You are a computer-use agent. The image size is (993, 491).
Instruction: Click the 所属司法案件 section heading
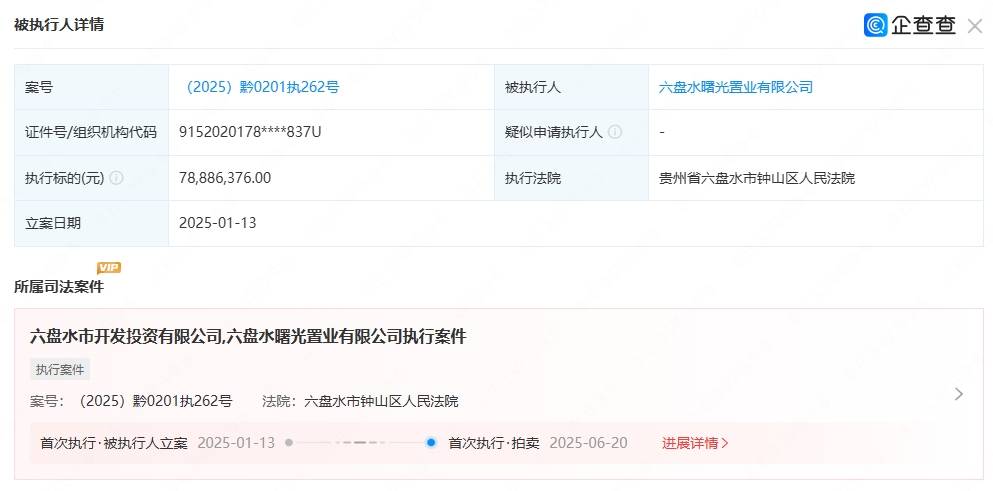(x=59, y=287)
